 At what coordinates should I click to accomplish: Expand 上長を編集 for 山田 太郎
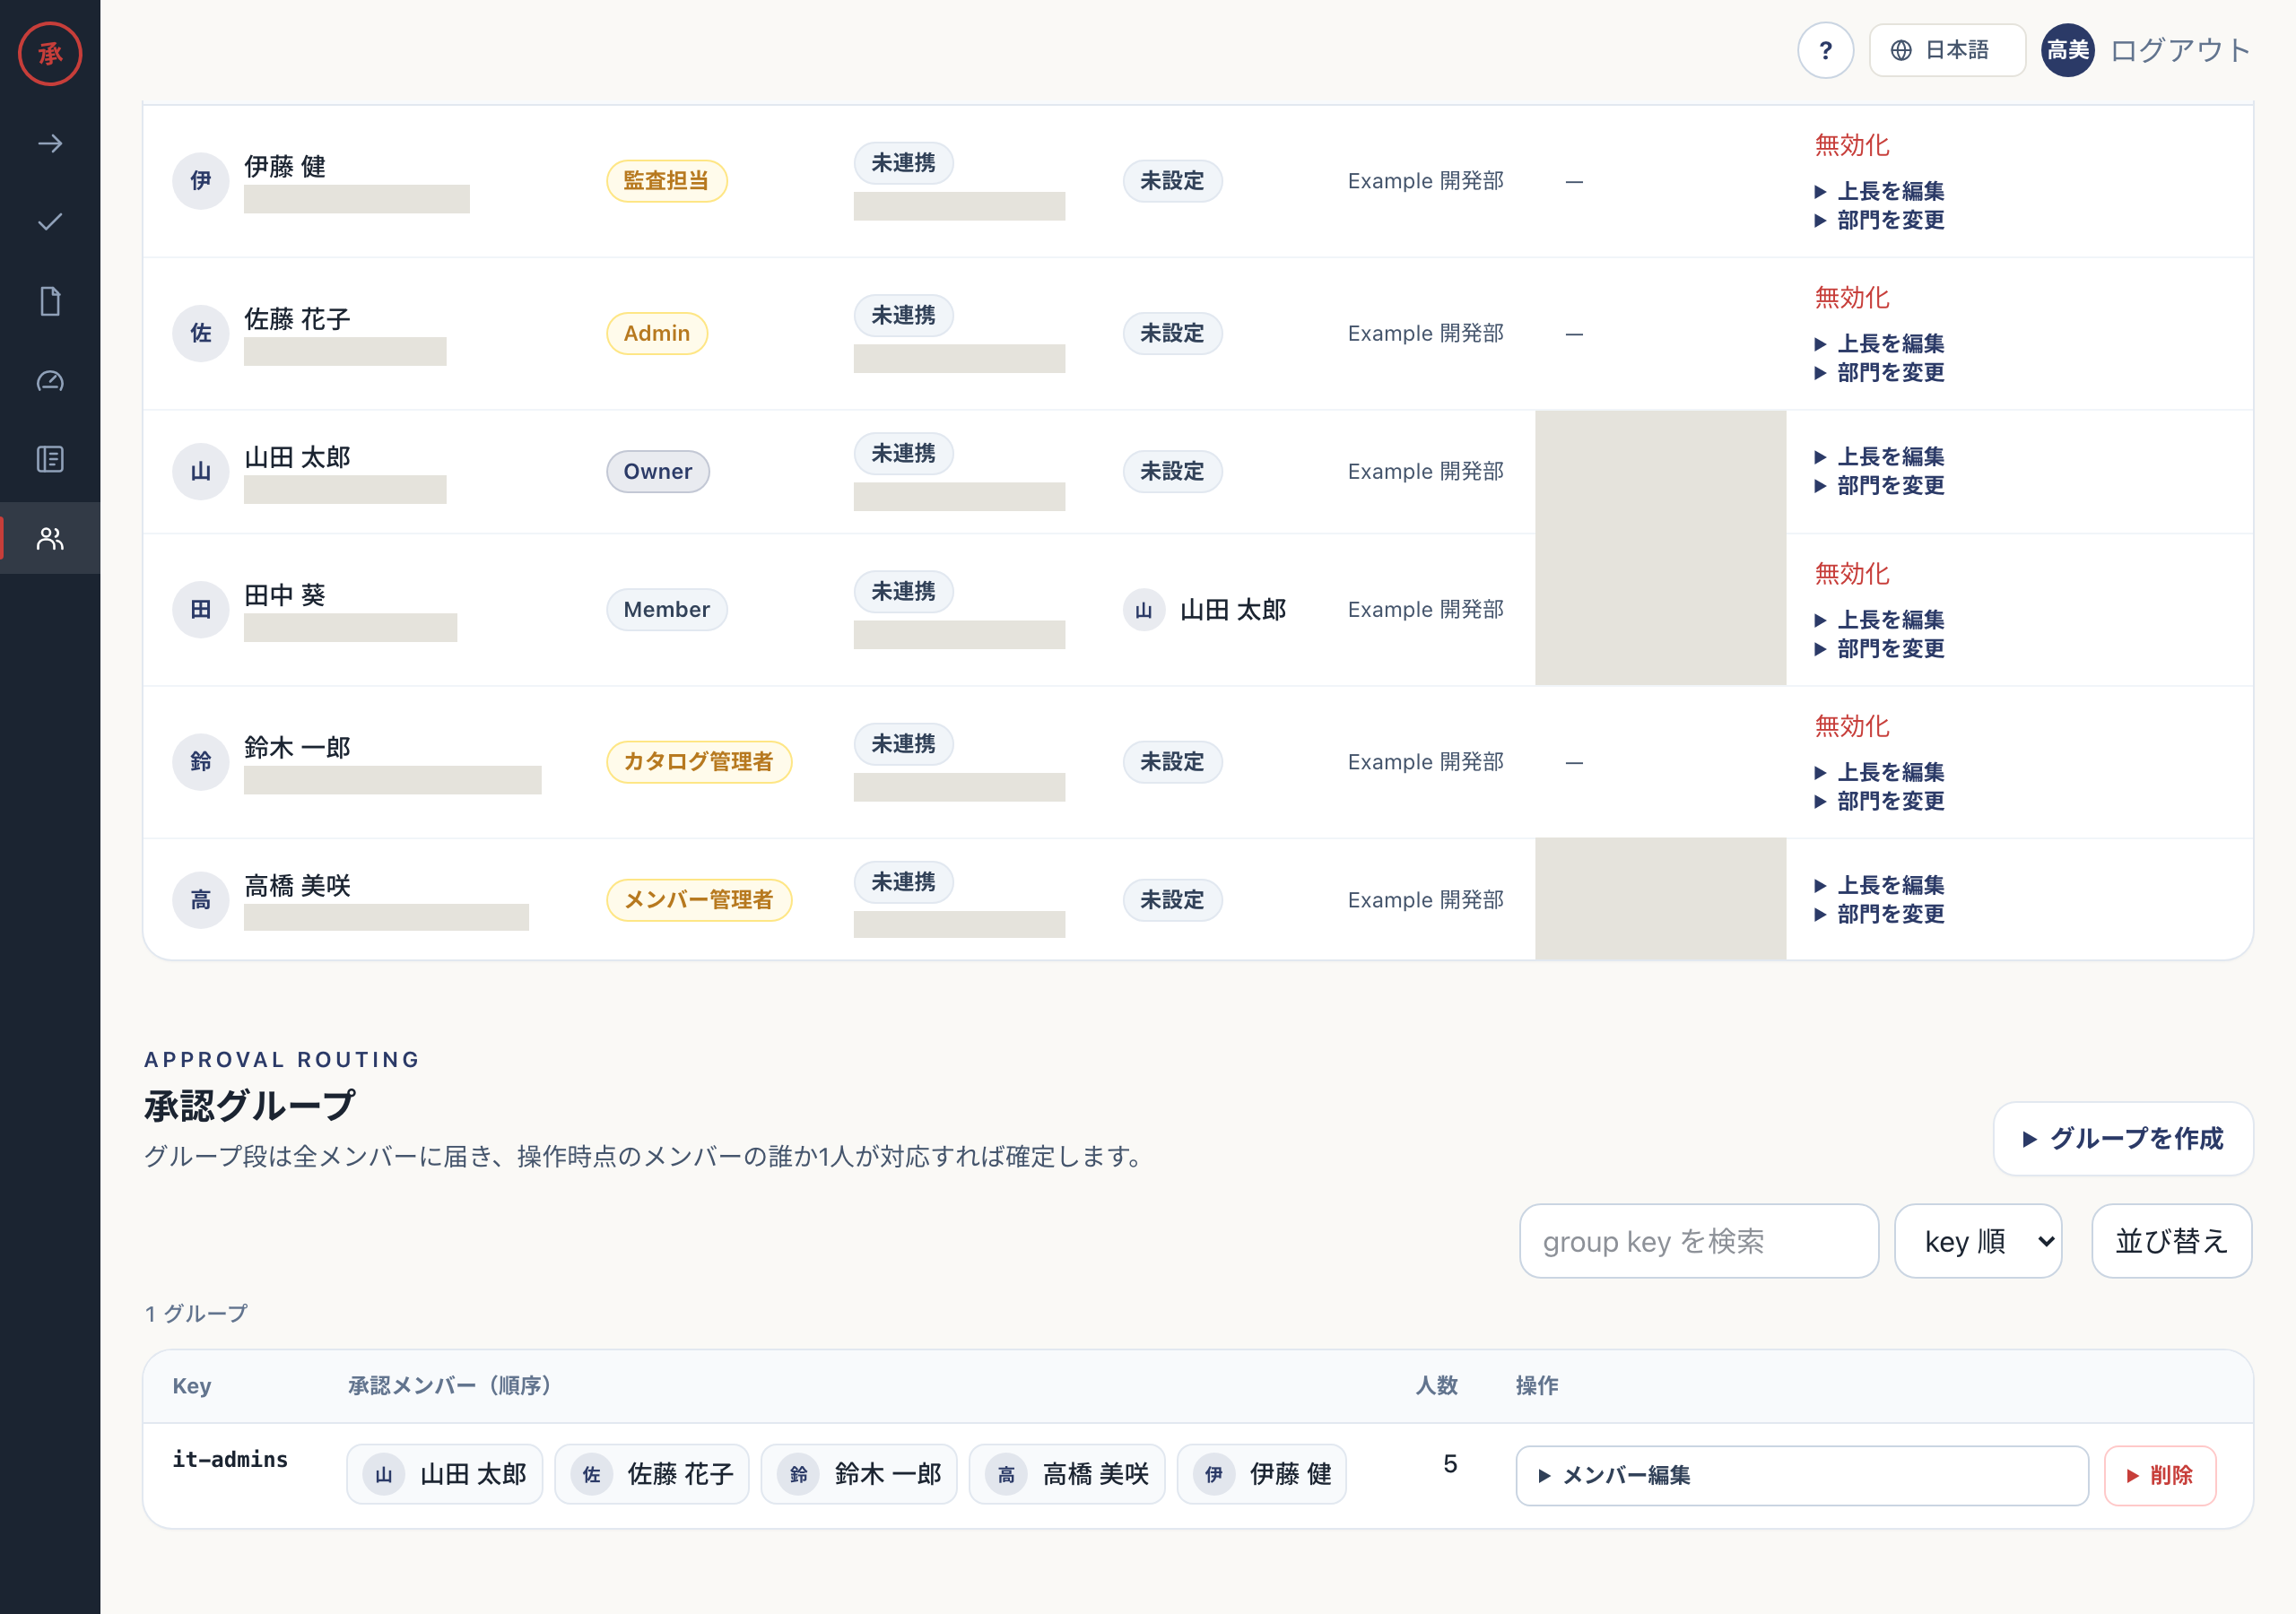[x=1879, y=457]
